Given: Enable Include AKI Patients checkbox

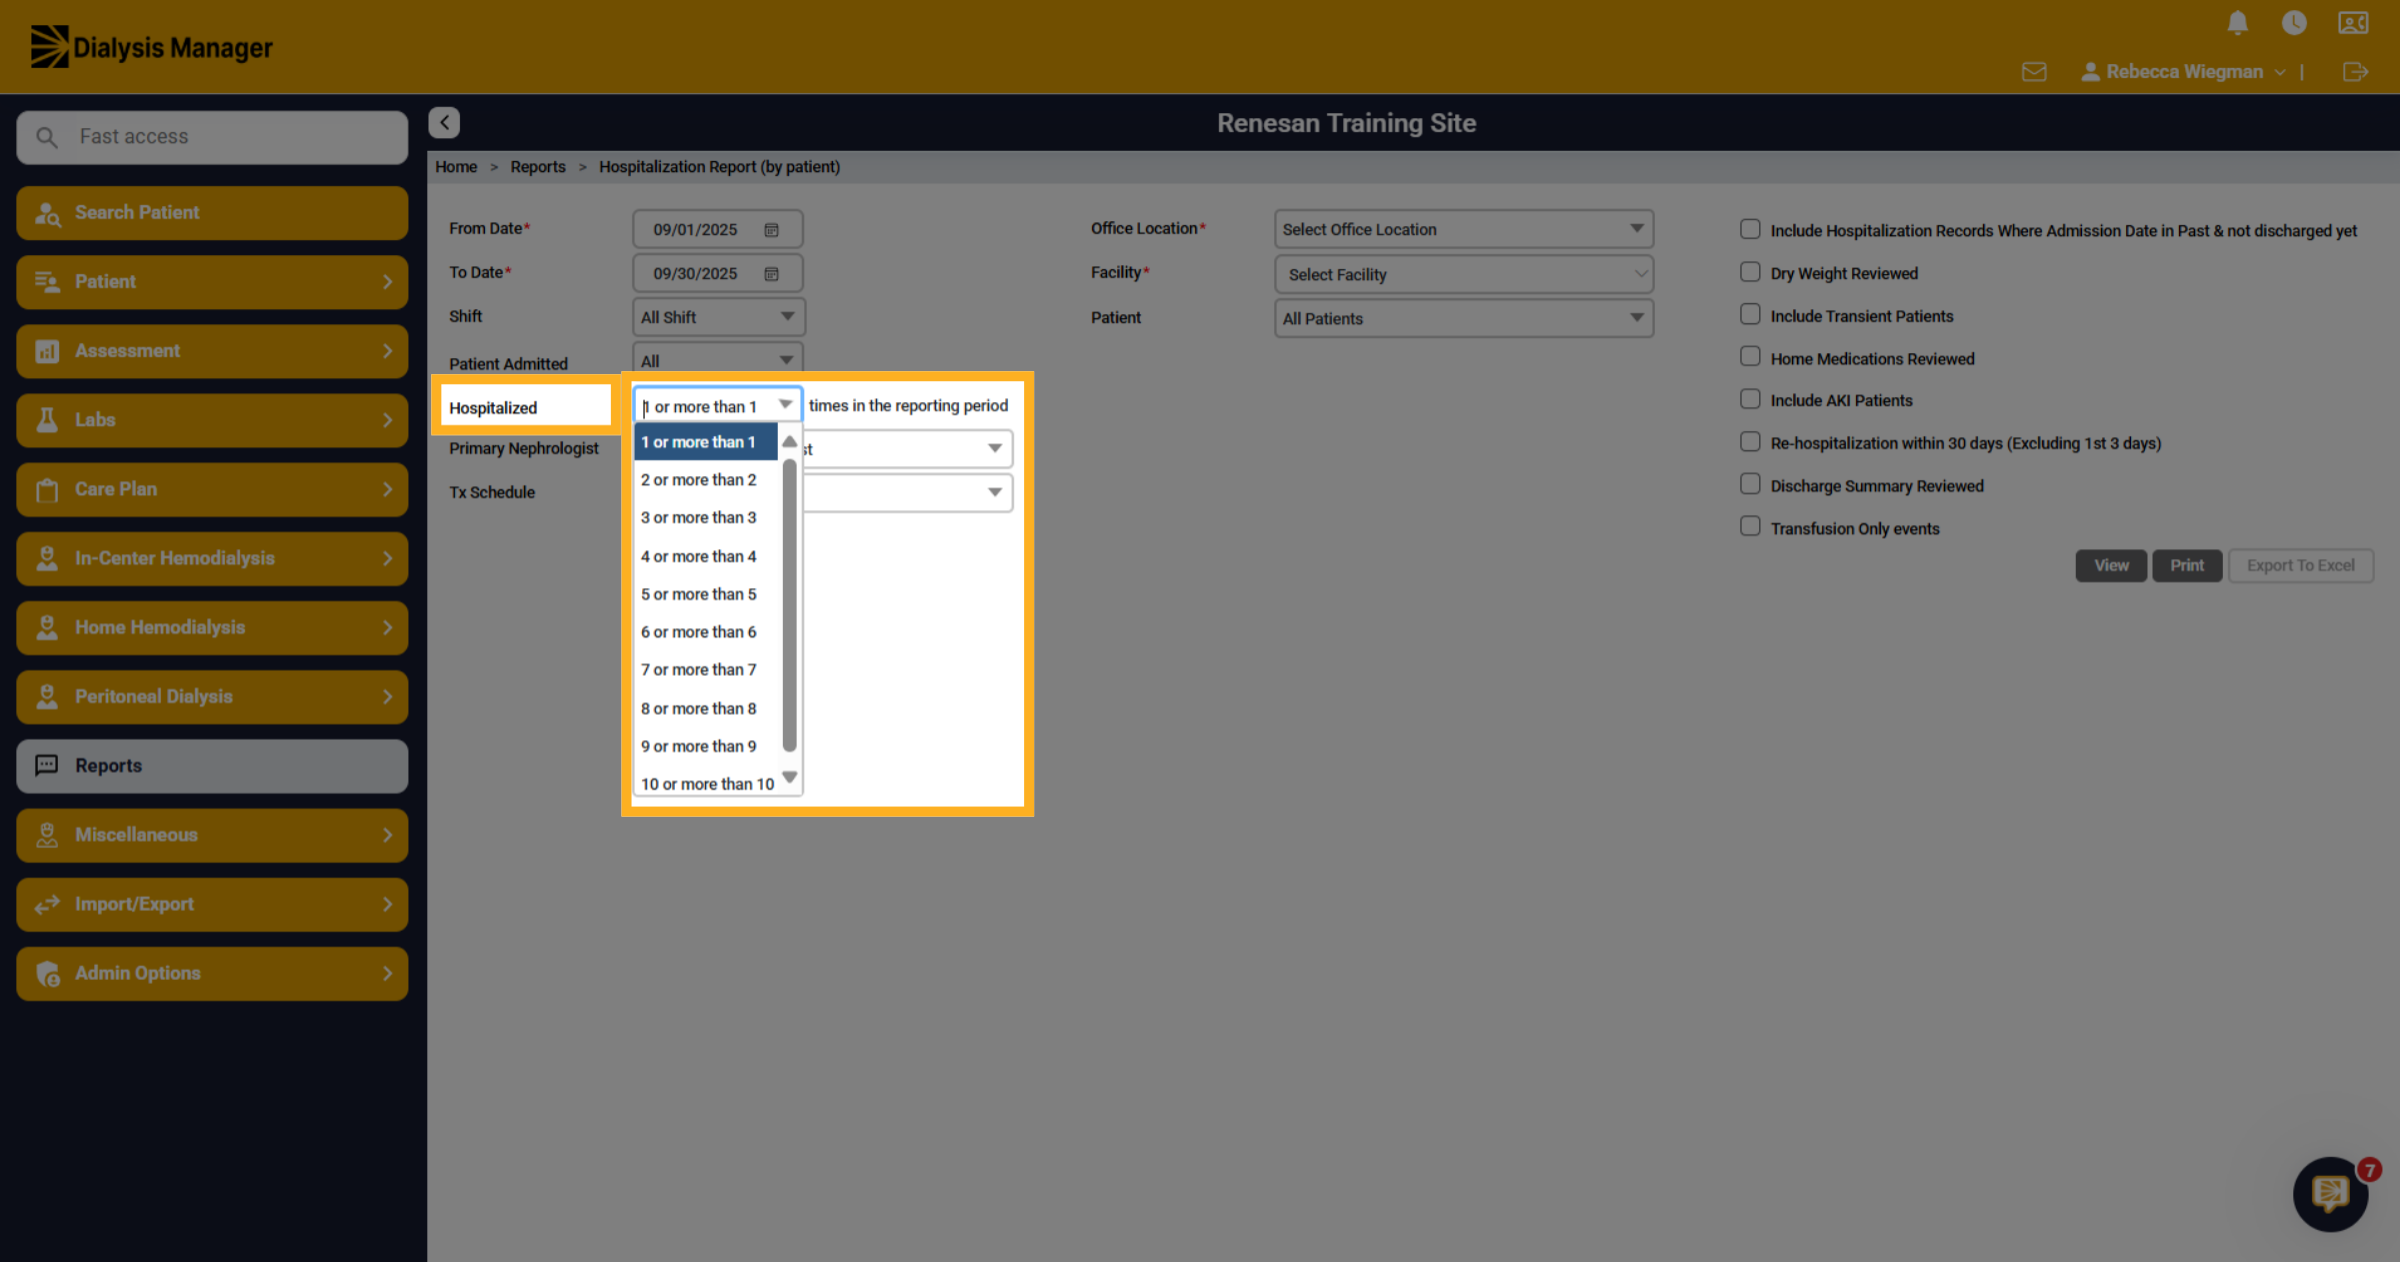Looking at the screenshot, I should pyautogui.click(x=1750, y=399).
